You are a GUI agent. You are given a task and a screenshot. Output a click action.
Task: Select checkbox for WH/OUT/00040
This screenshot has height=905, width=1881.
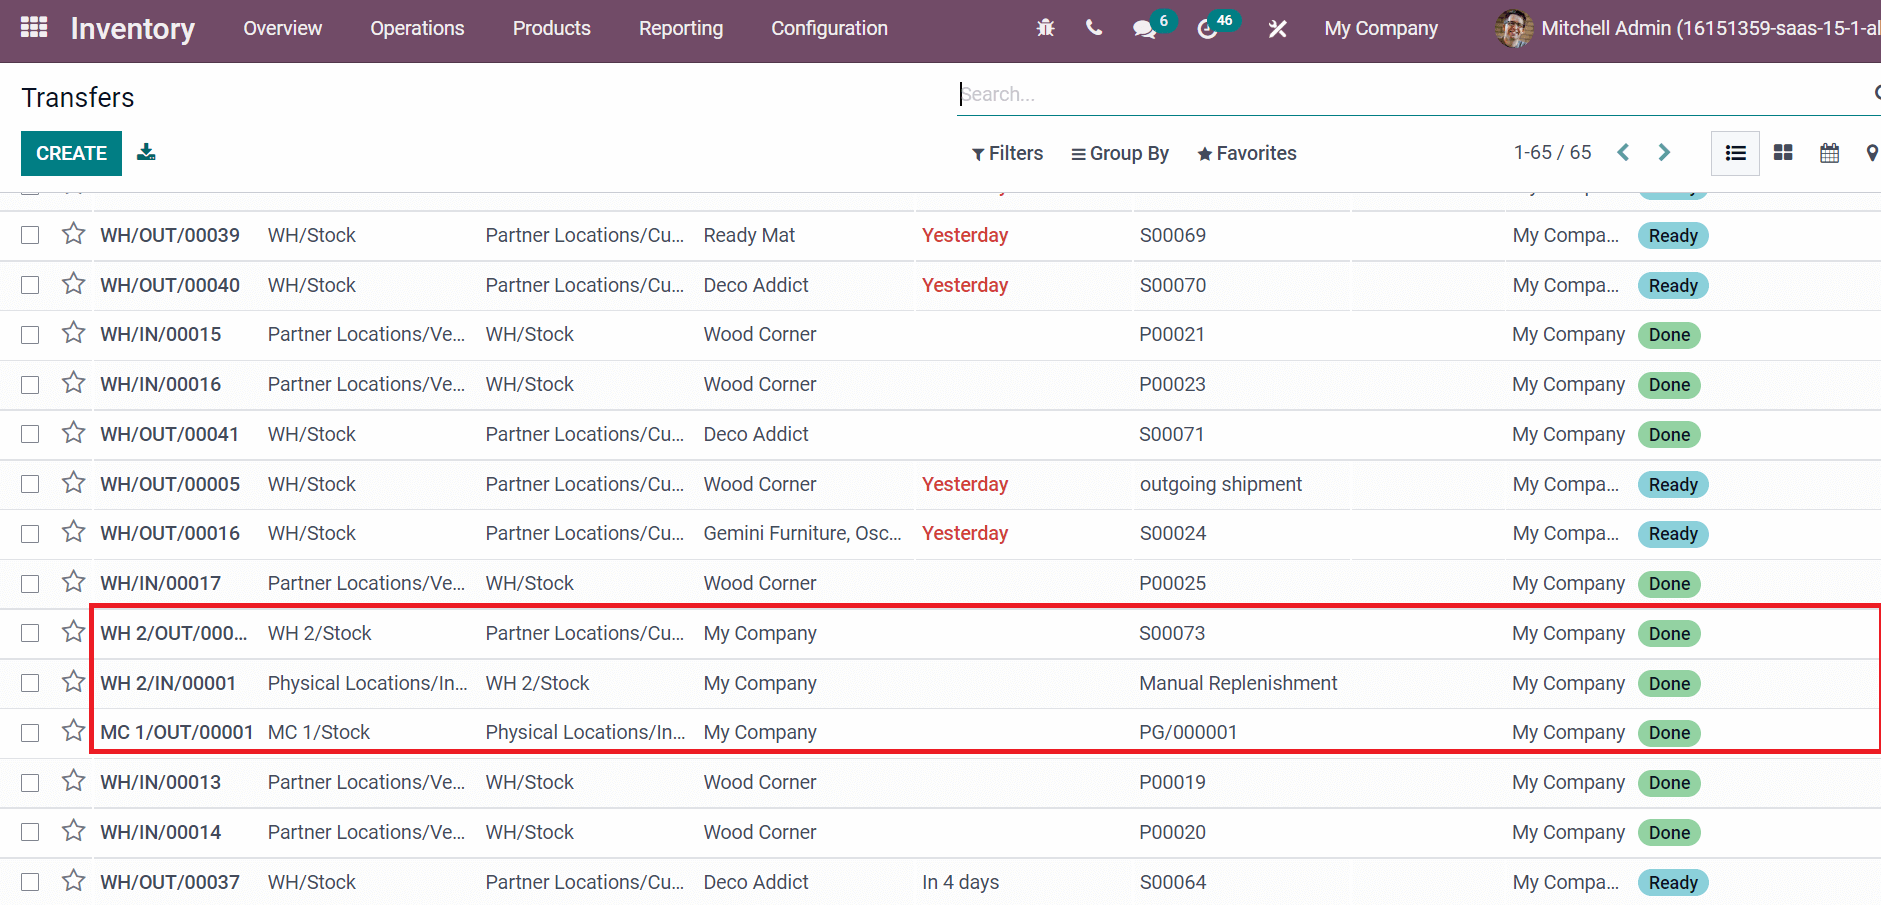(30, 285)
